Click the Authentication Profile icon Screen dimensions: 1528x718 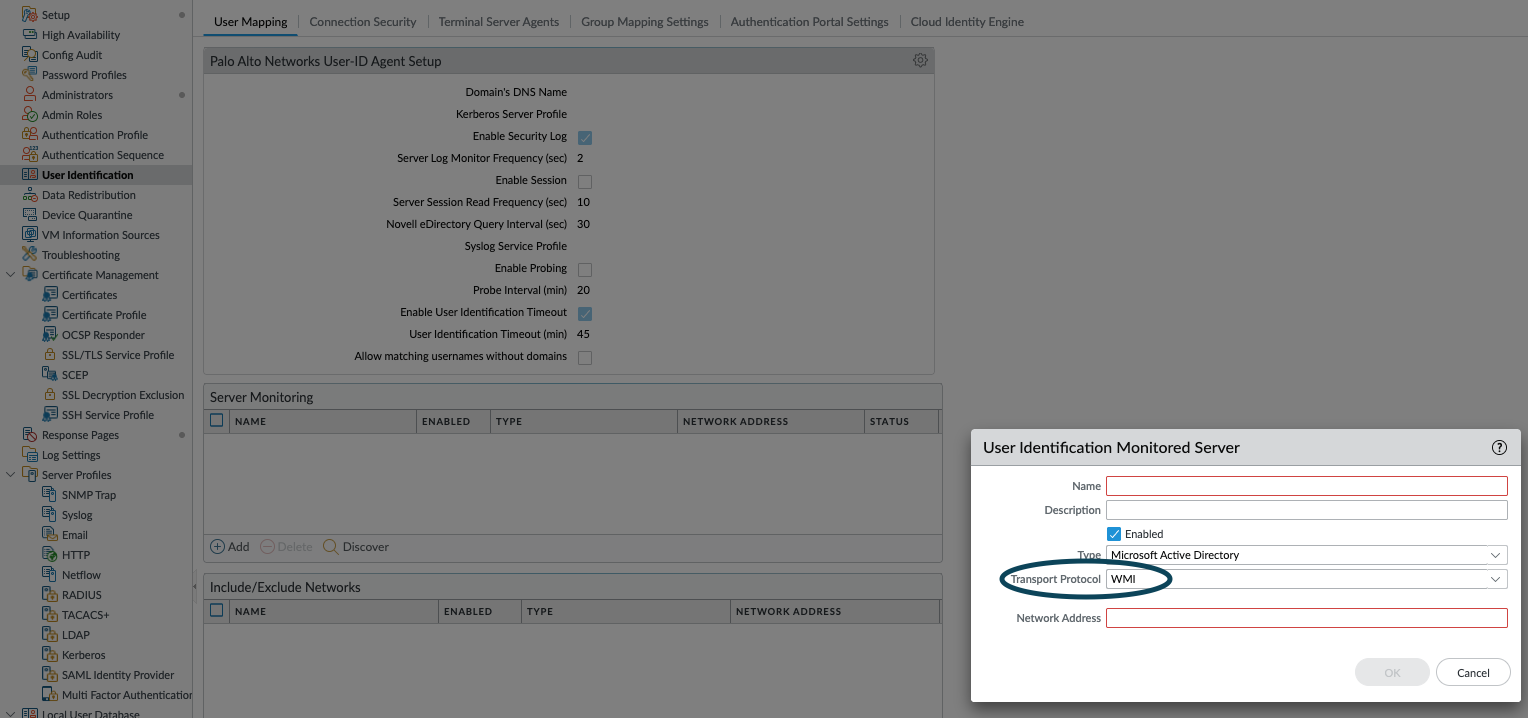(x=30, y=135)
